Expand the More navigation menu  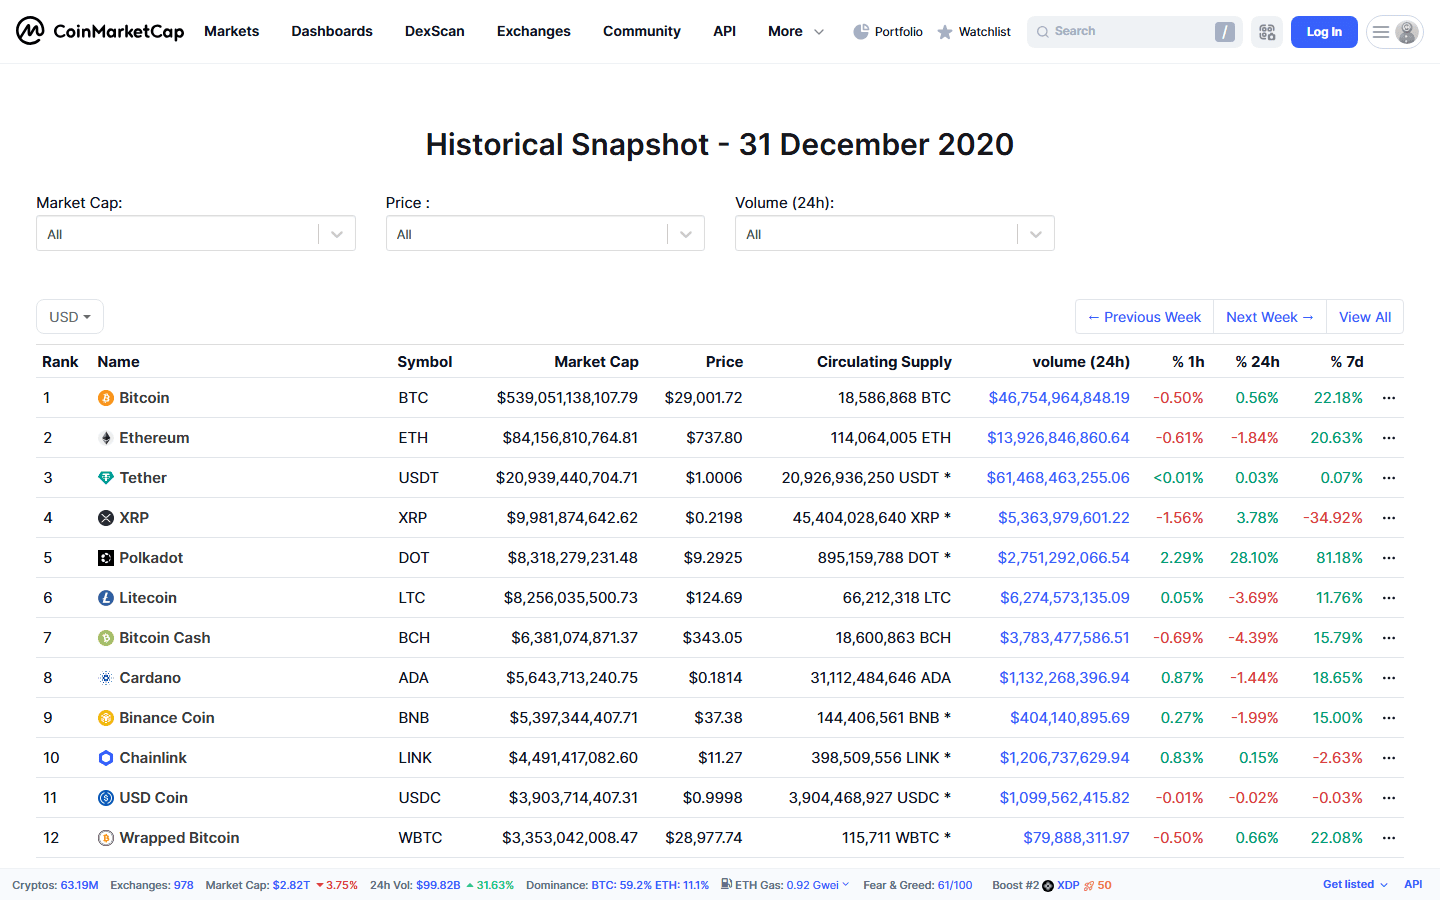(x=796, y=31)
